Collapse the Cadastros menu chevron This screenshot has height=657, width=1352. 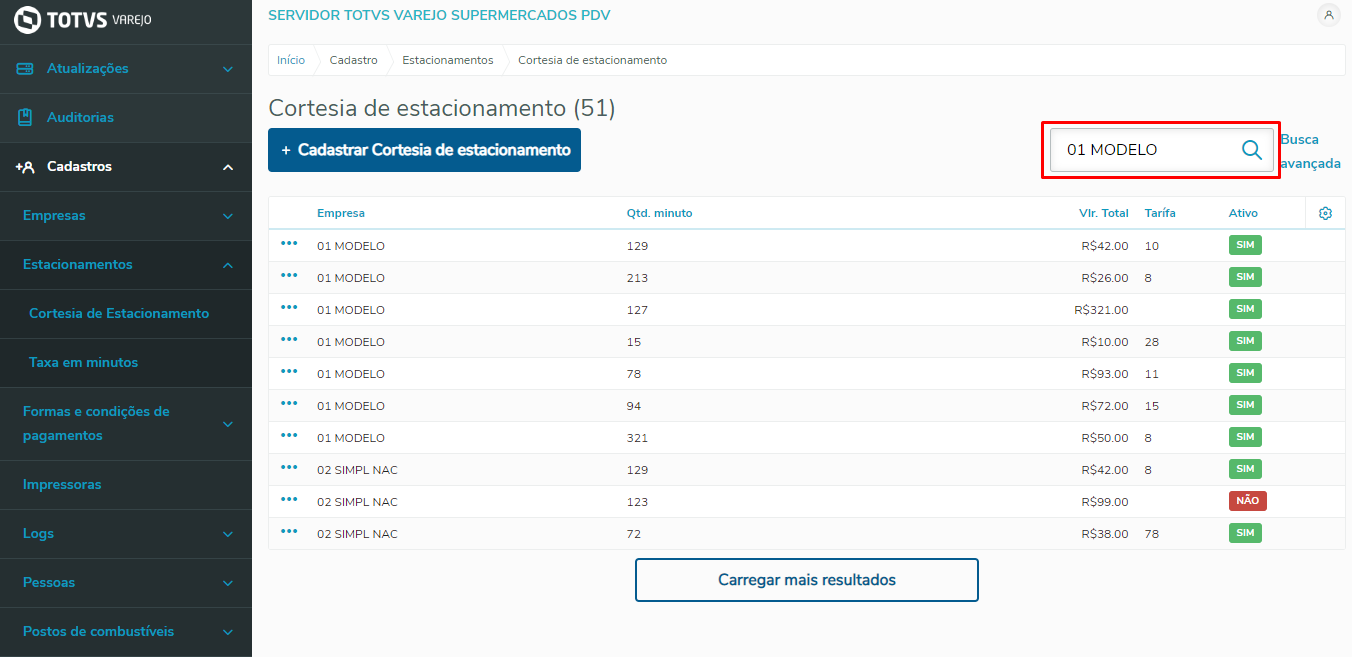coord(228,167)
